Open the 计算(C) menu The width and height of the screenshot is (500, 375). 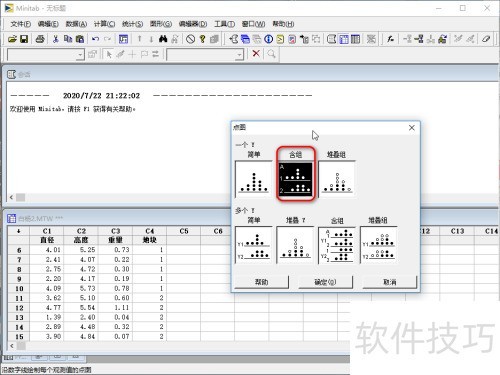coord(104,24)
